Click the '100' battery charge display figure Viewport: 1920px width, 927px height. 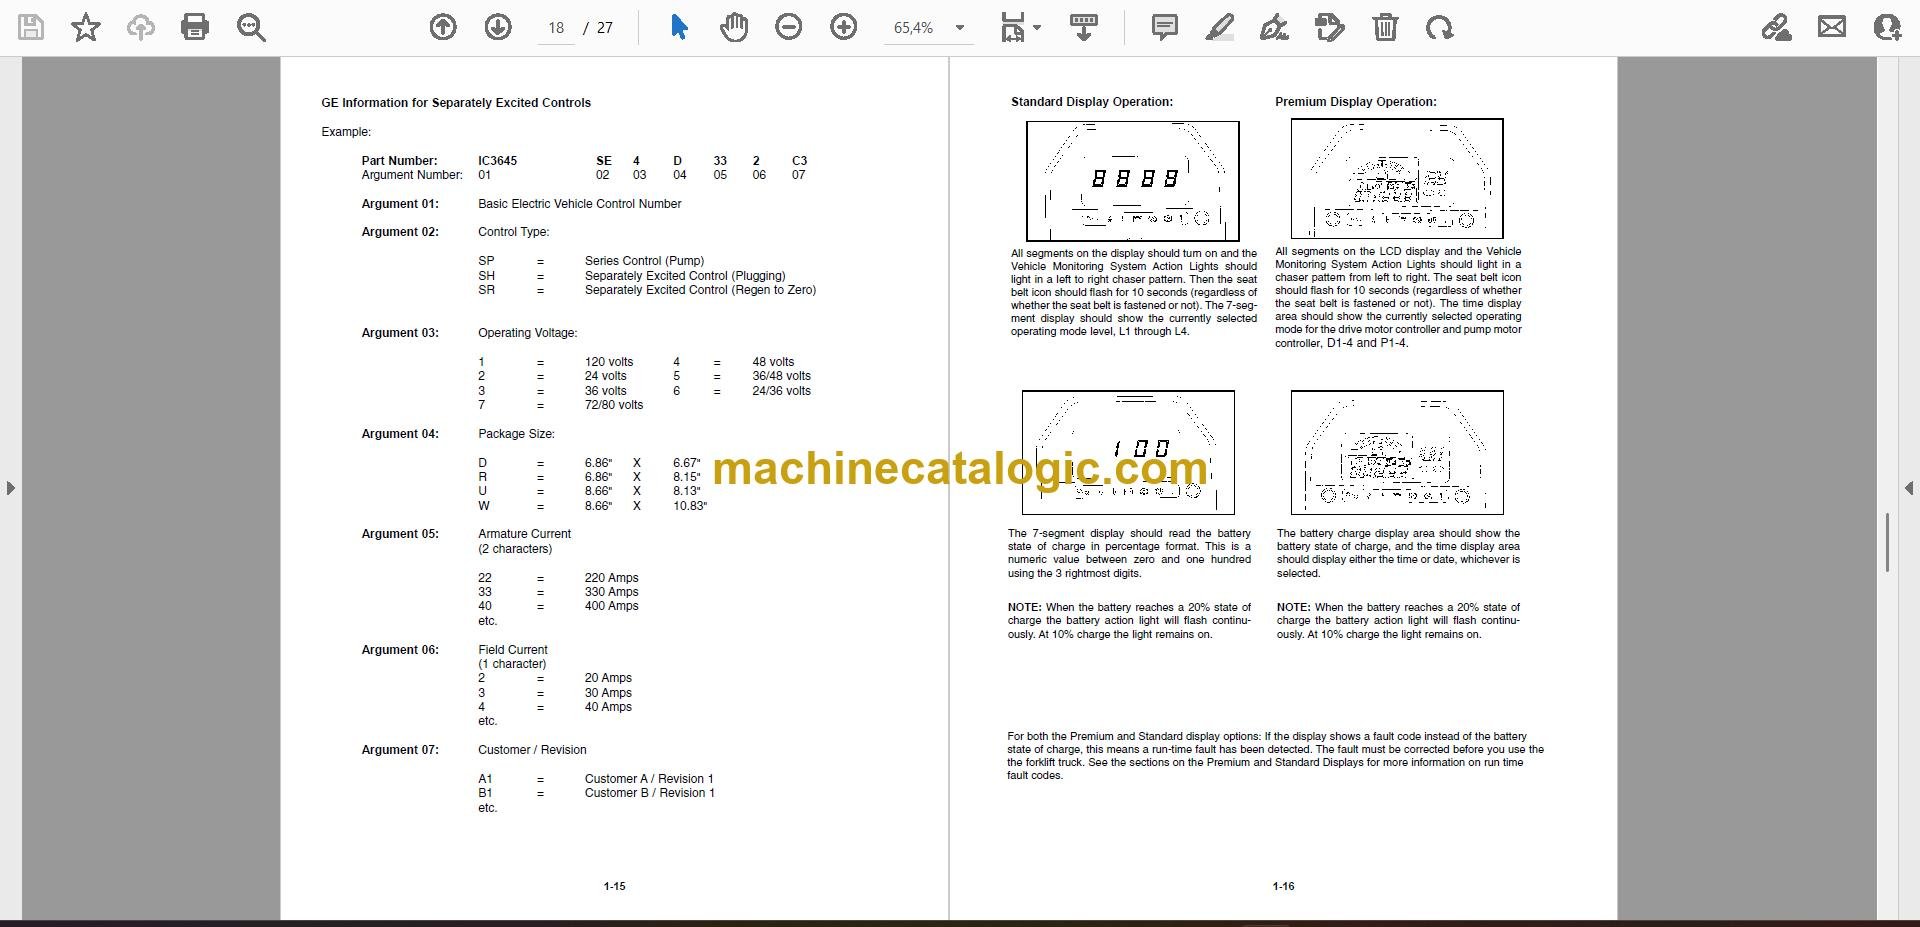click(1128, 452)
